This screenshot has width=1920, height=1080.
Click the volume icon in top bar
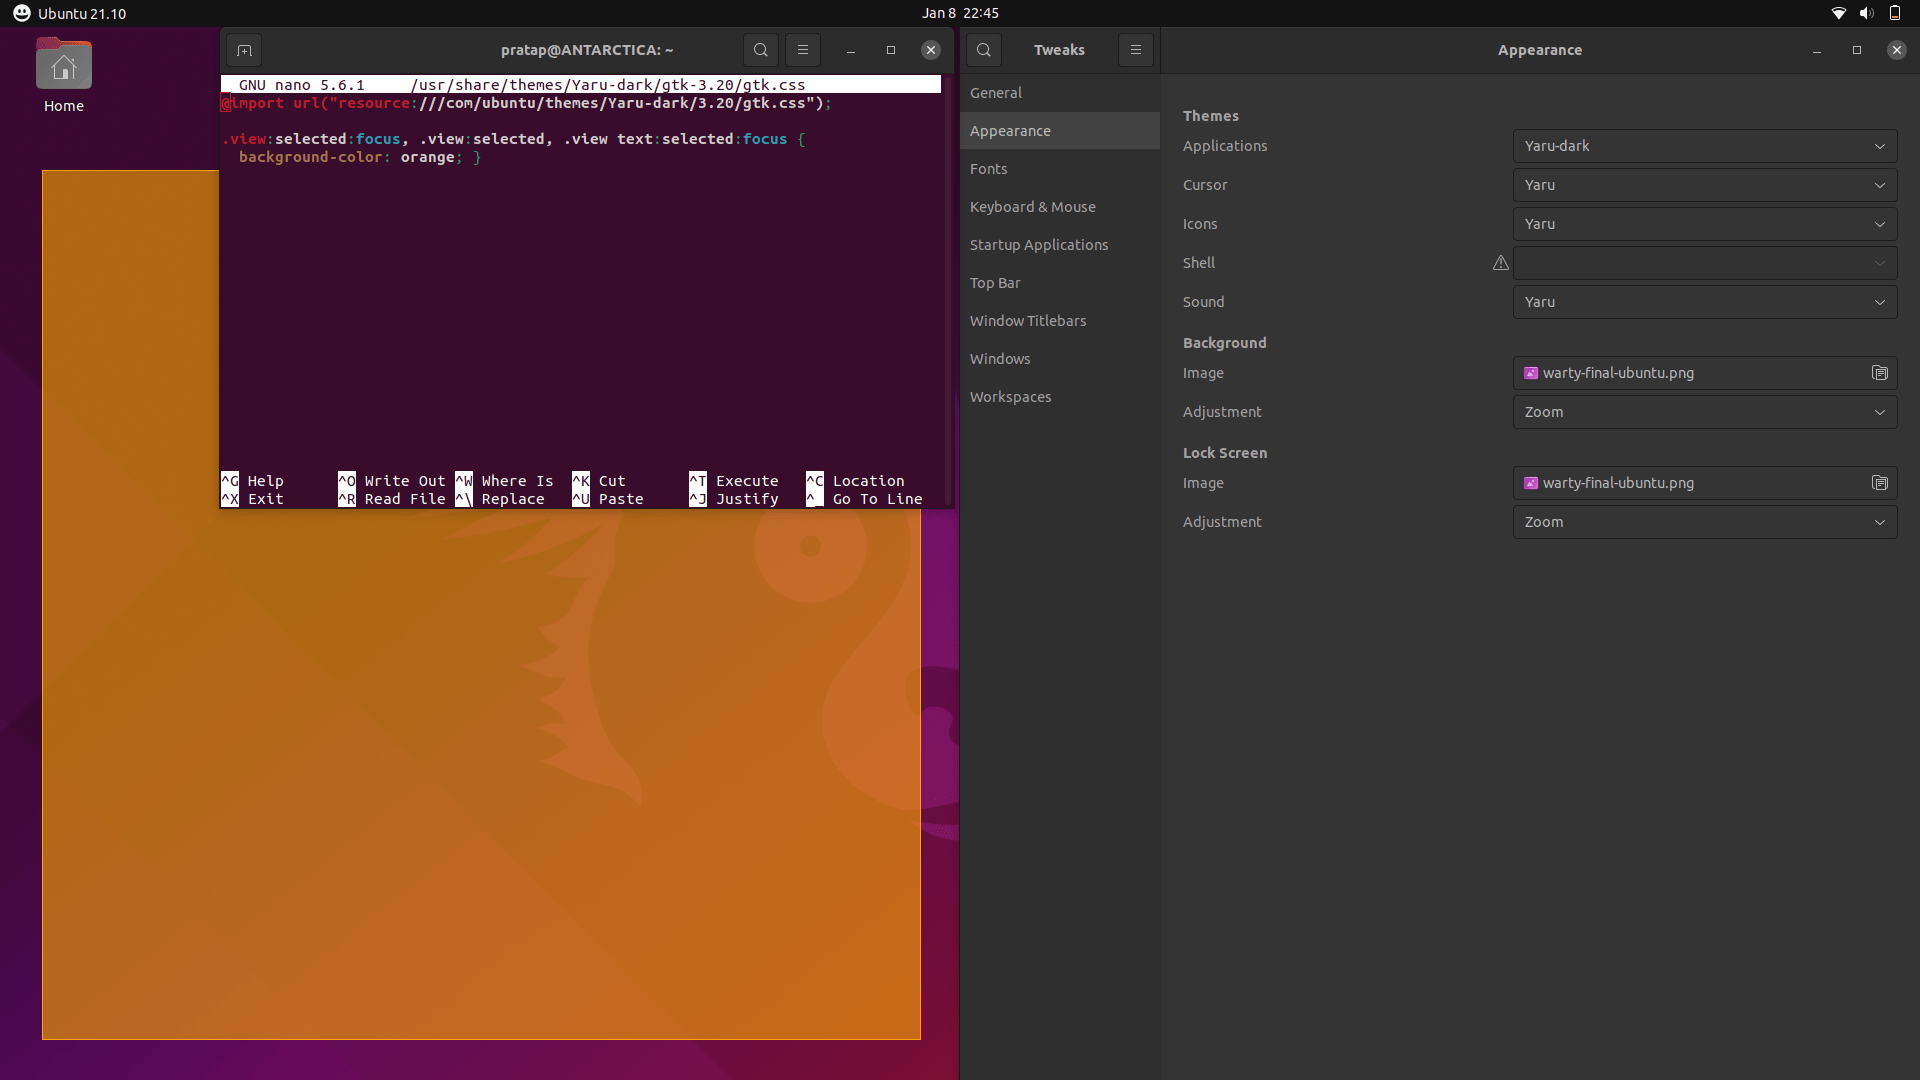pos(1866,13)
